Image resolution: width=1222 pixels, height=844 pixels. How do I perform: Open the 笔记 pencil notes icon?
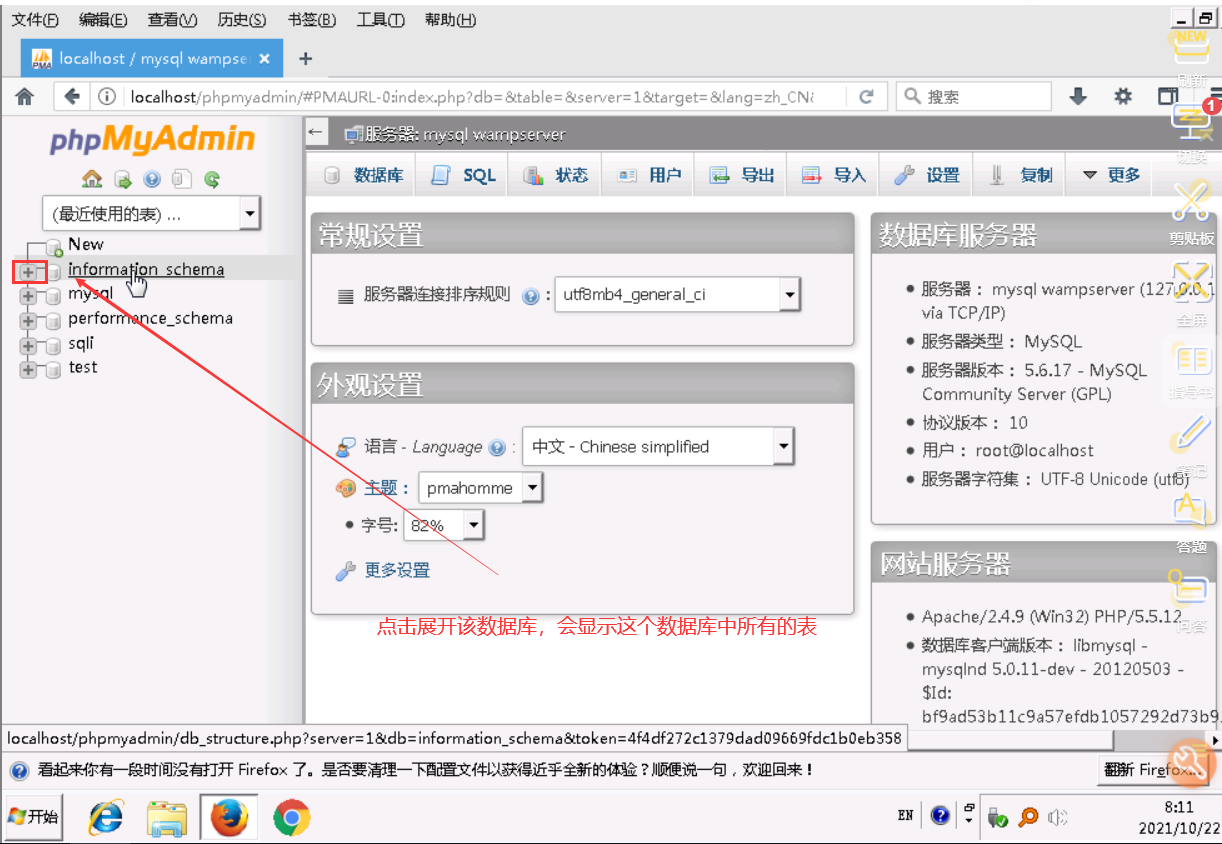coord(1191,433)
